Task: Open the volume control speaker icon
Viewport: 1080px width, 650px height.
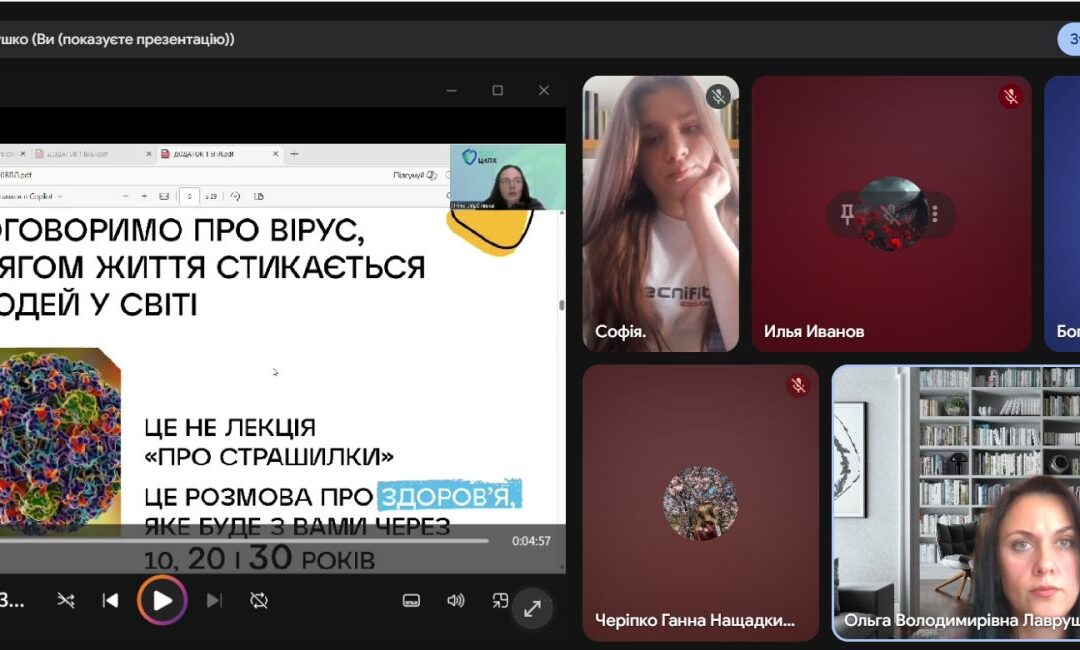Action: [455, 600]
